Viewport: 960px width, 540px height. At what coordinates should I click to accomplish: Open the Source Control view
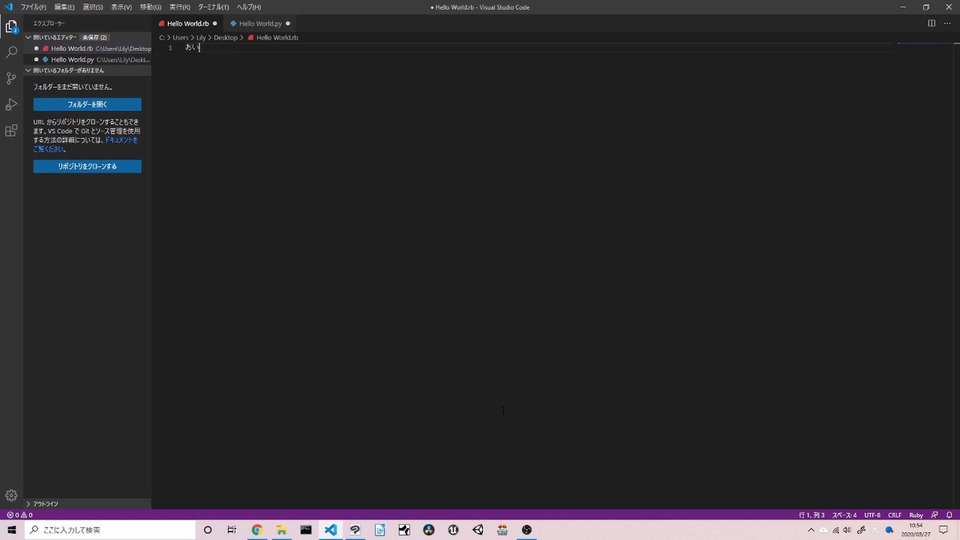[x=11, y=78]
